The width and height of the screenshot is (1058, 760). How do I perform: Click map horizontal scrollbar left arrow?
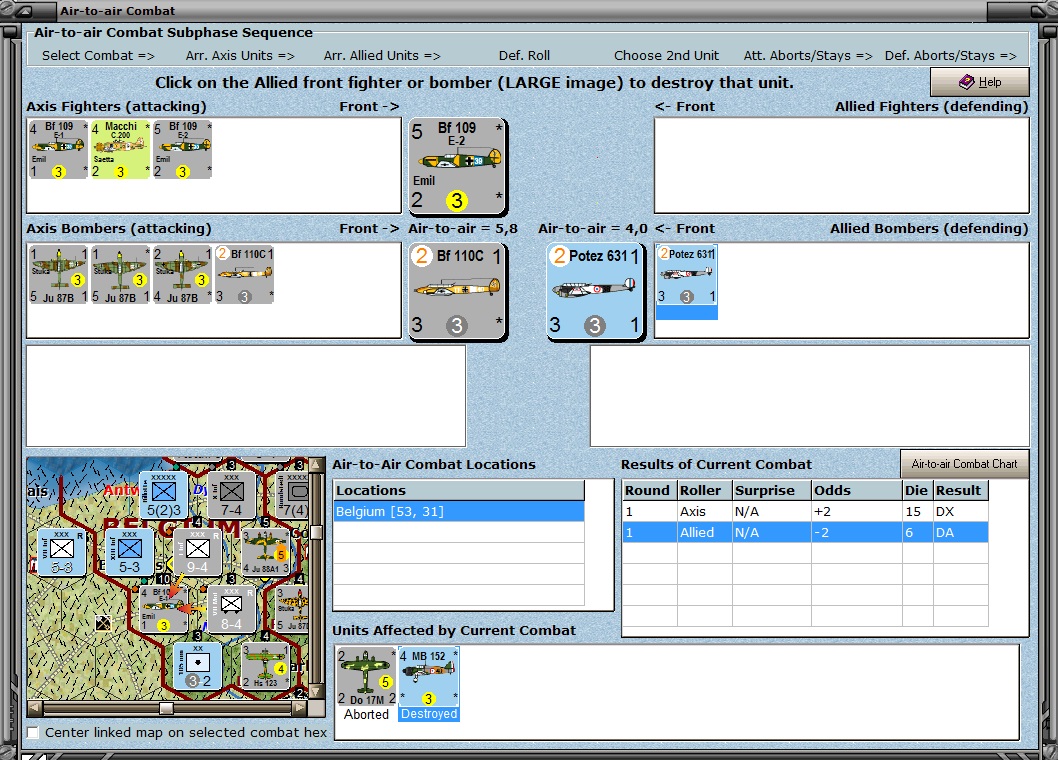coord(34,708)
